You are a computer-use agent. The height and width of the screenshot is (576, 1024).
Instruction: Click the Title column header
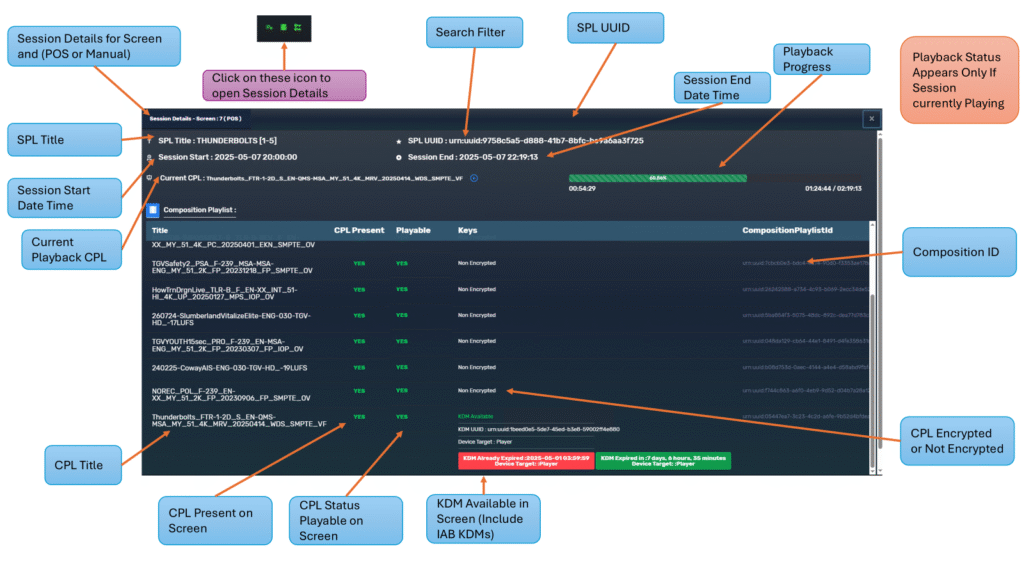160,230
